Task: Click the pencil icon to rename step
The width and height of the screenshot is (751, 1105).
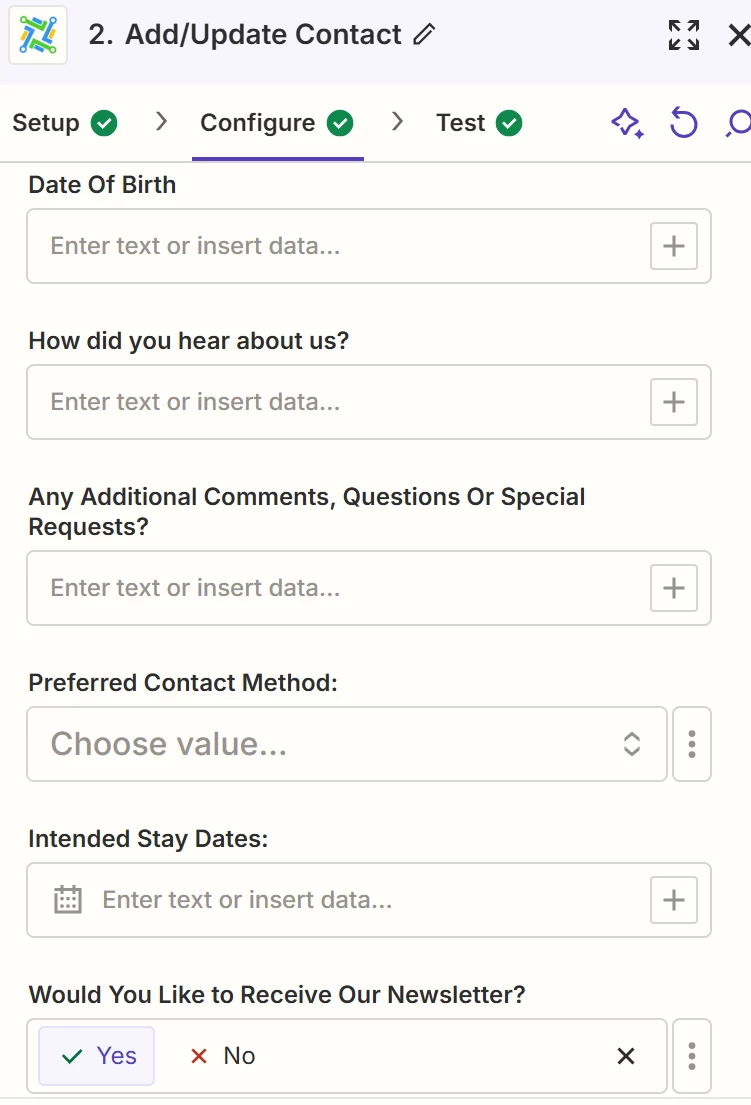Action: [x=424, y=35]
